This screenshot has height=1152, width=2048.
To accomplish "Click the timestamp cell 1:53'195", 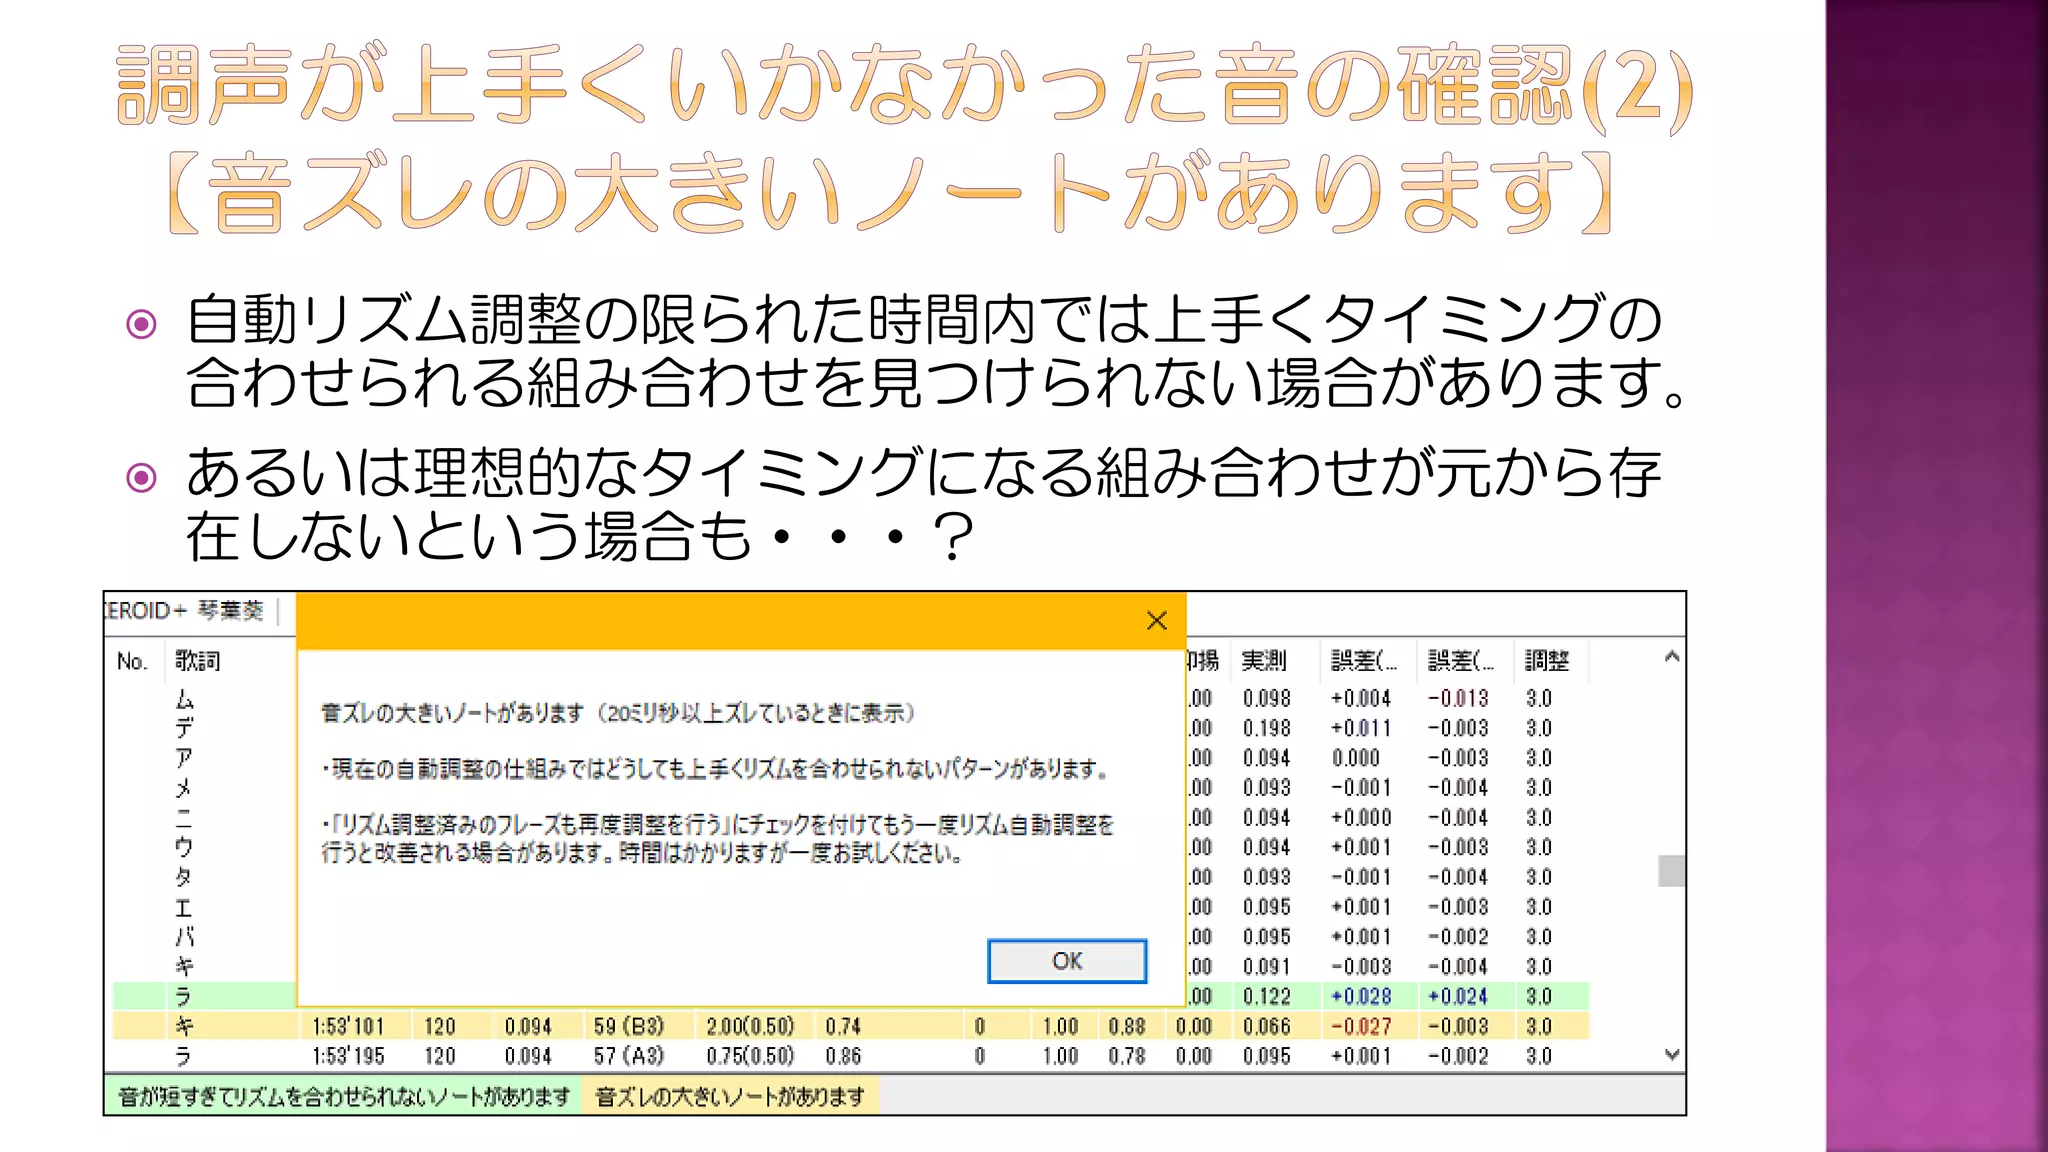I will coord(348,1057).
